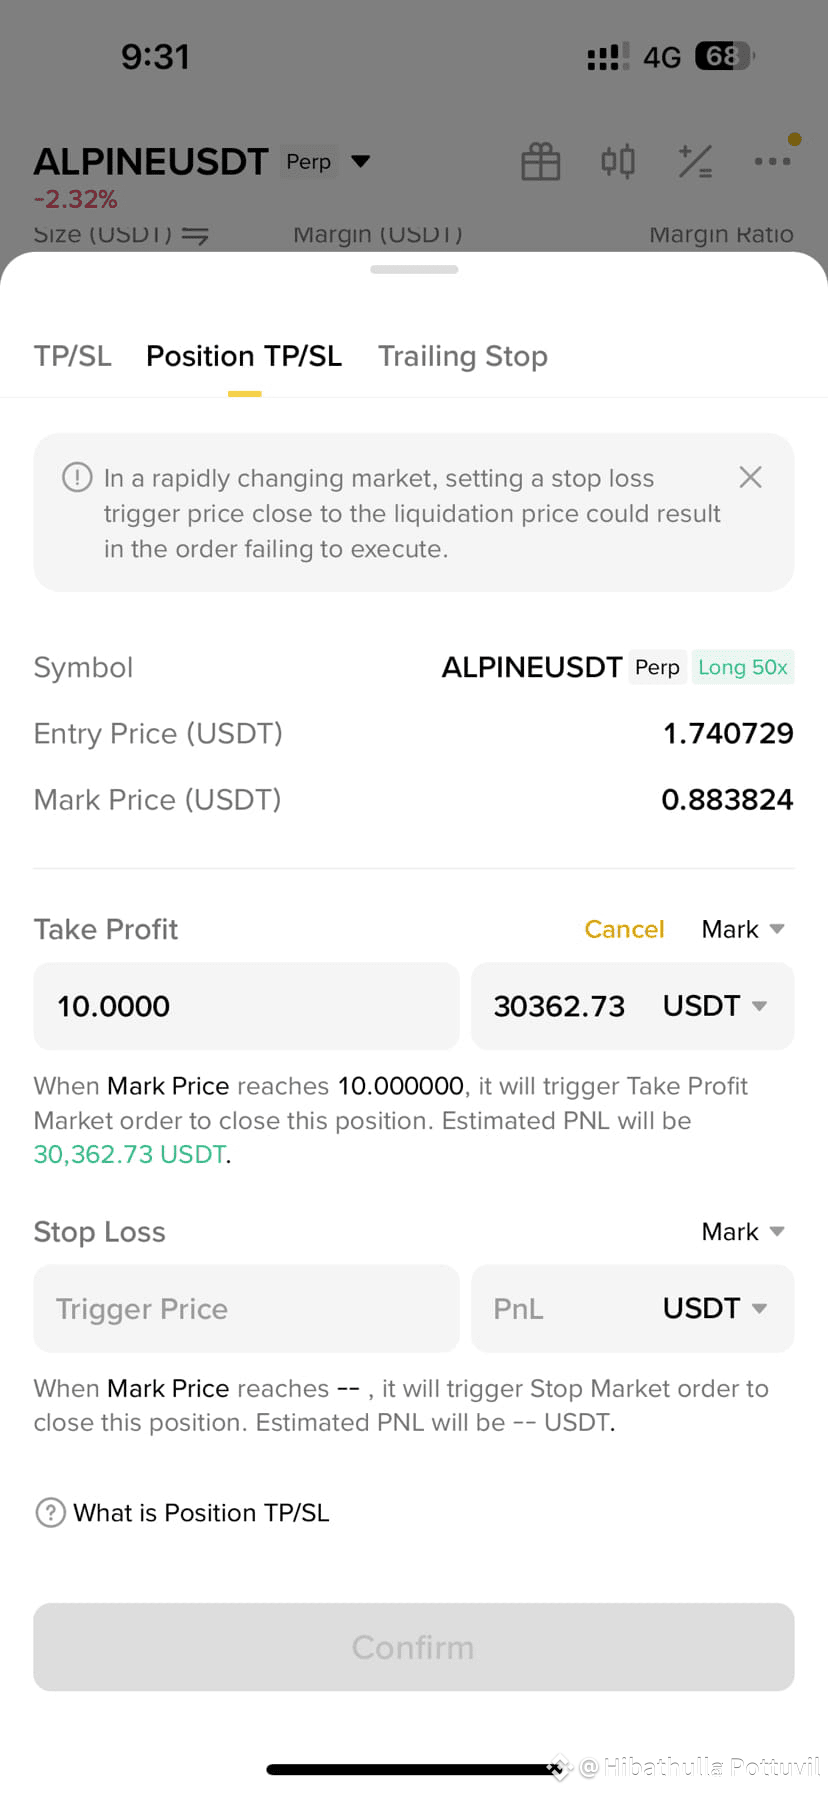Open the gift rewards icon
The width and height of the screenshot is (828, 1793).
541,161
